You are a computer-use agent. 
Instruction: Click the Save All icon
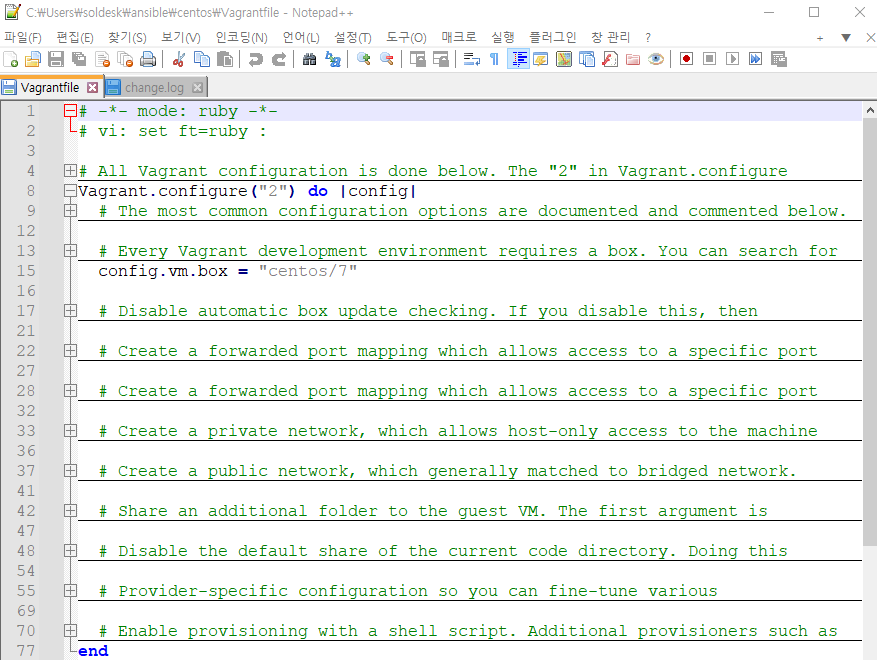pos(79,59)
